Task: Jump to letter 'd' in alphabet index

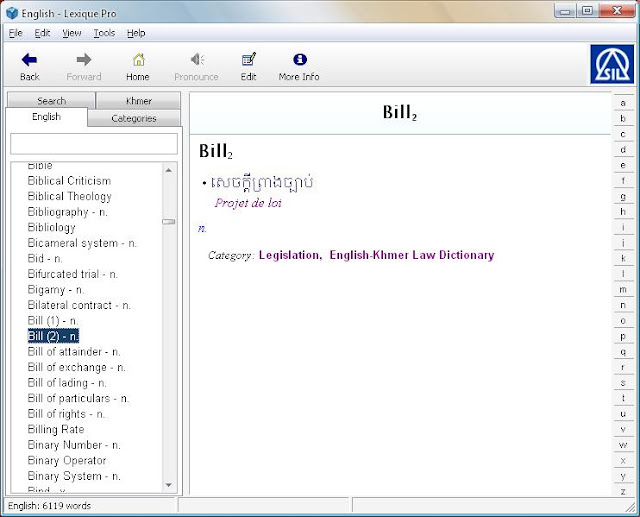Action: pyautogui.click(x=623, y=149)
